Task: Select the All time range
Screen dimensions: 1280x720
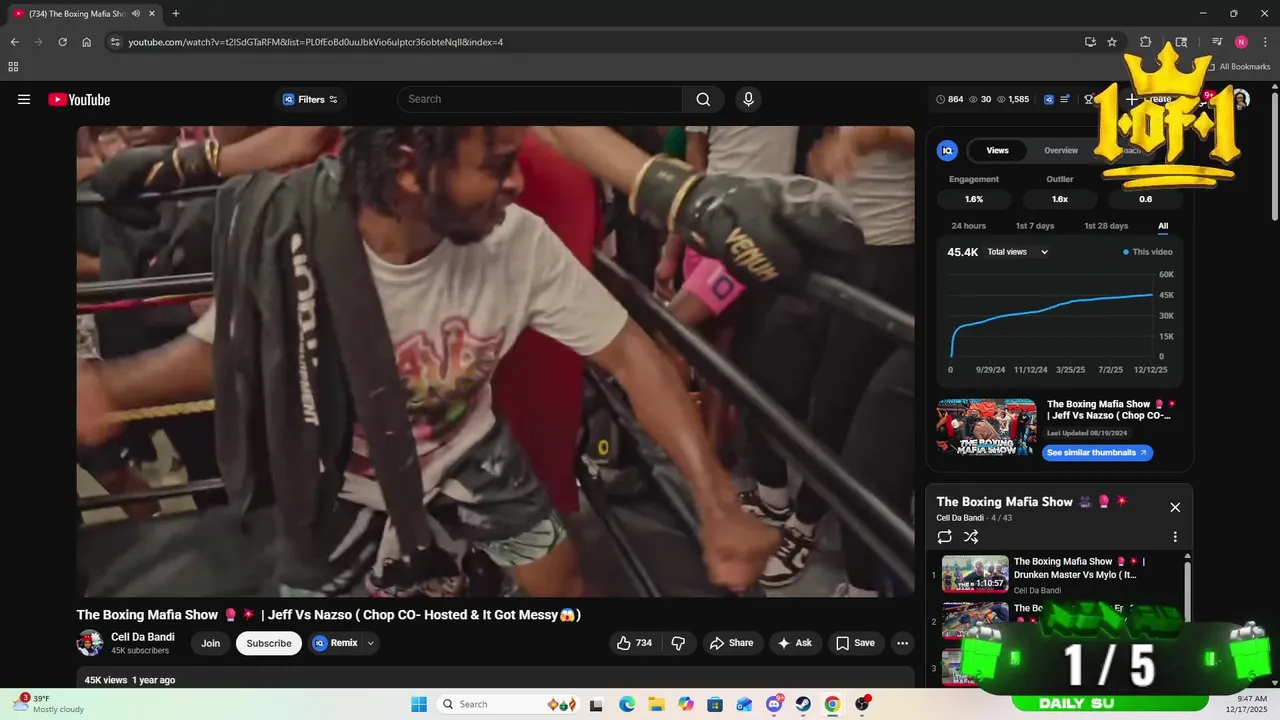Action: [x=1163, y=226]
